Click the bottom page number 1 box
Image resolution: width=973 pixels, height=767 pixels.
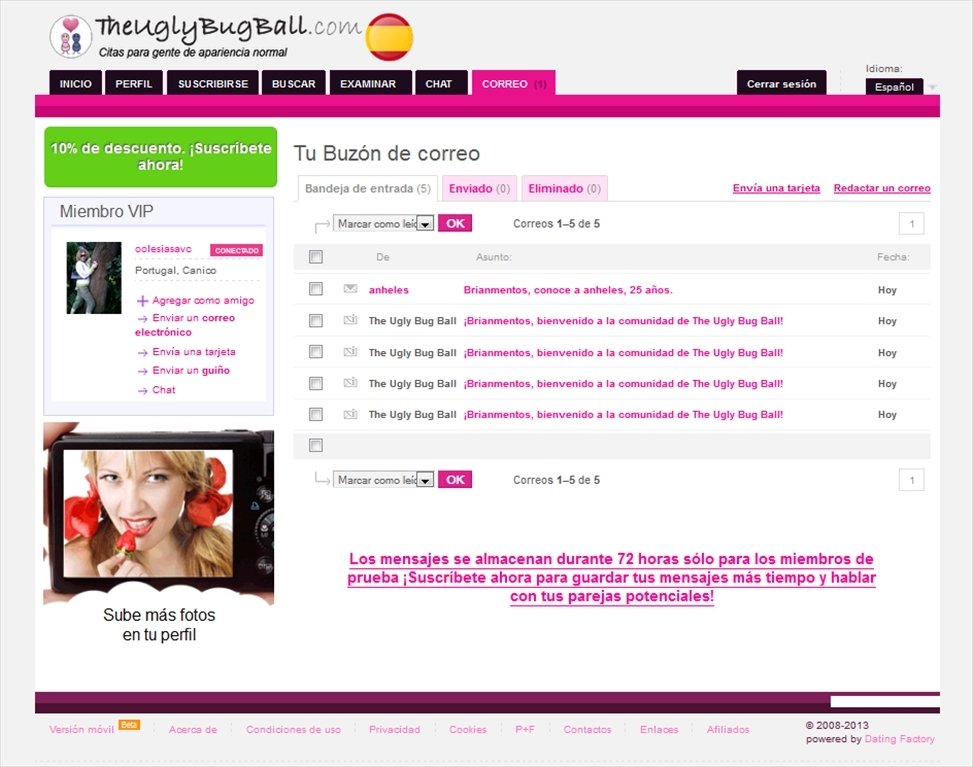point(912,480)
